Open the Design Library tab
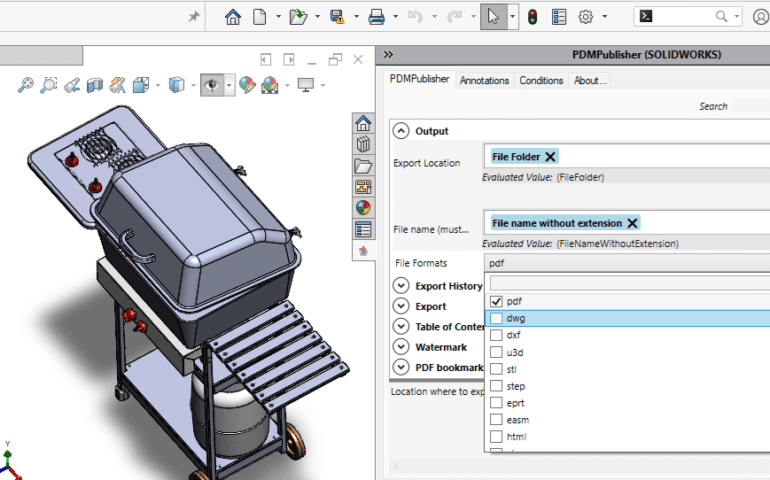The height and width of the screenshot is (480, 770). click(363, 144)
